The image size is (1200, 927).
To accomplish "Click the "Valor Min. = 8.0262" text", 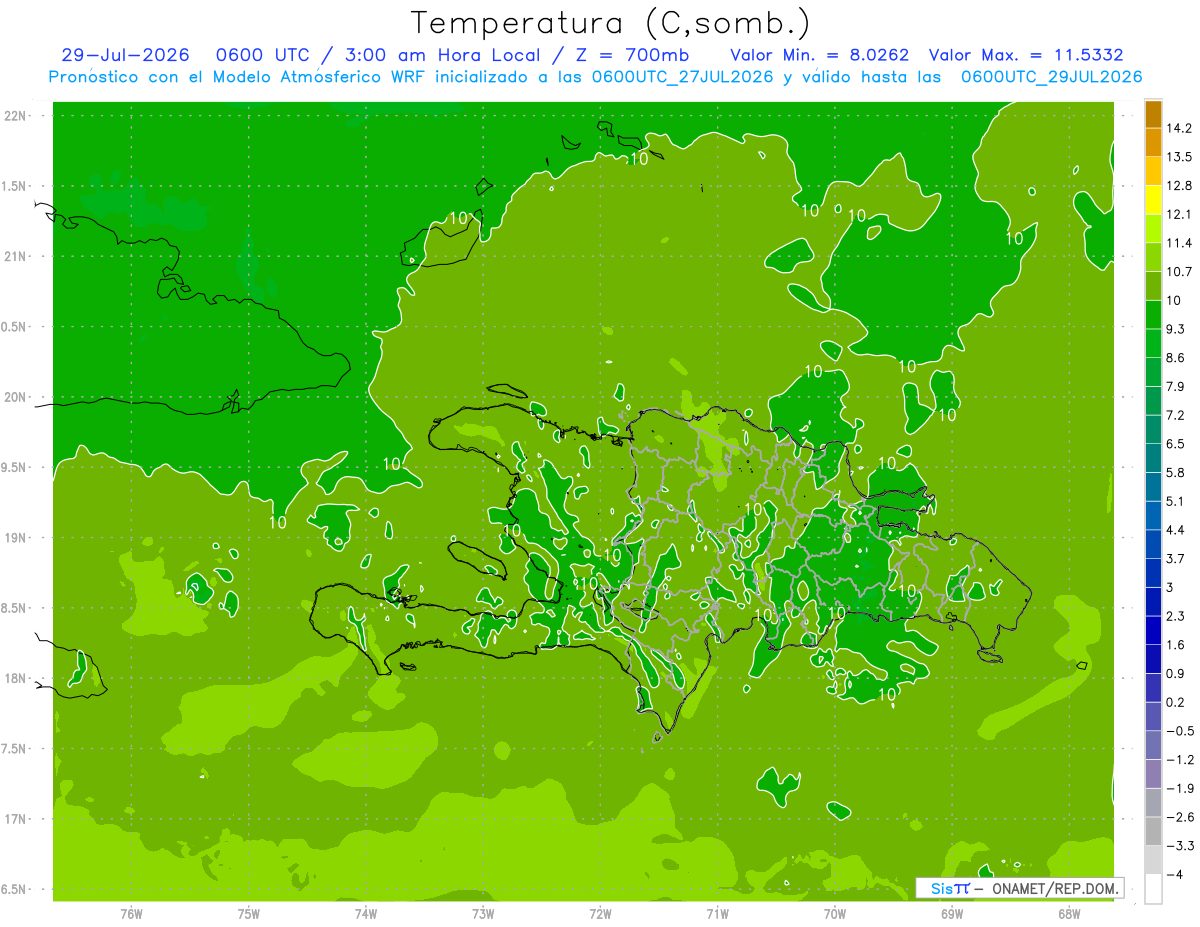I will coord(820,54).
